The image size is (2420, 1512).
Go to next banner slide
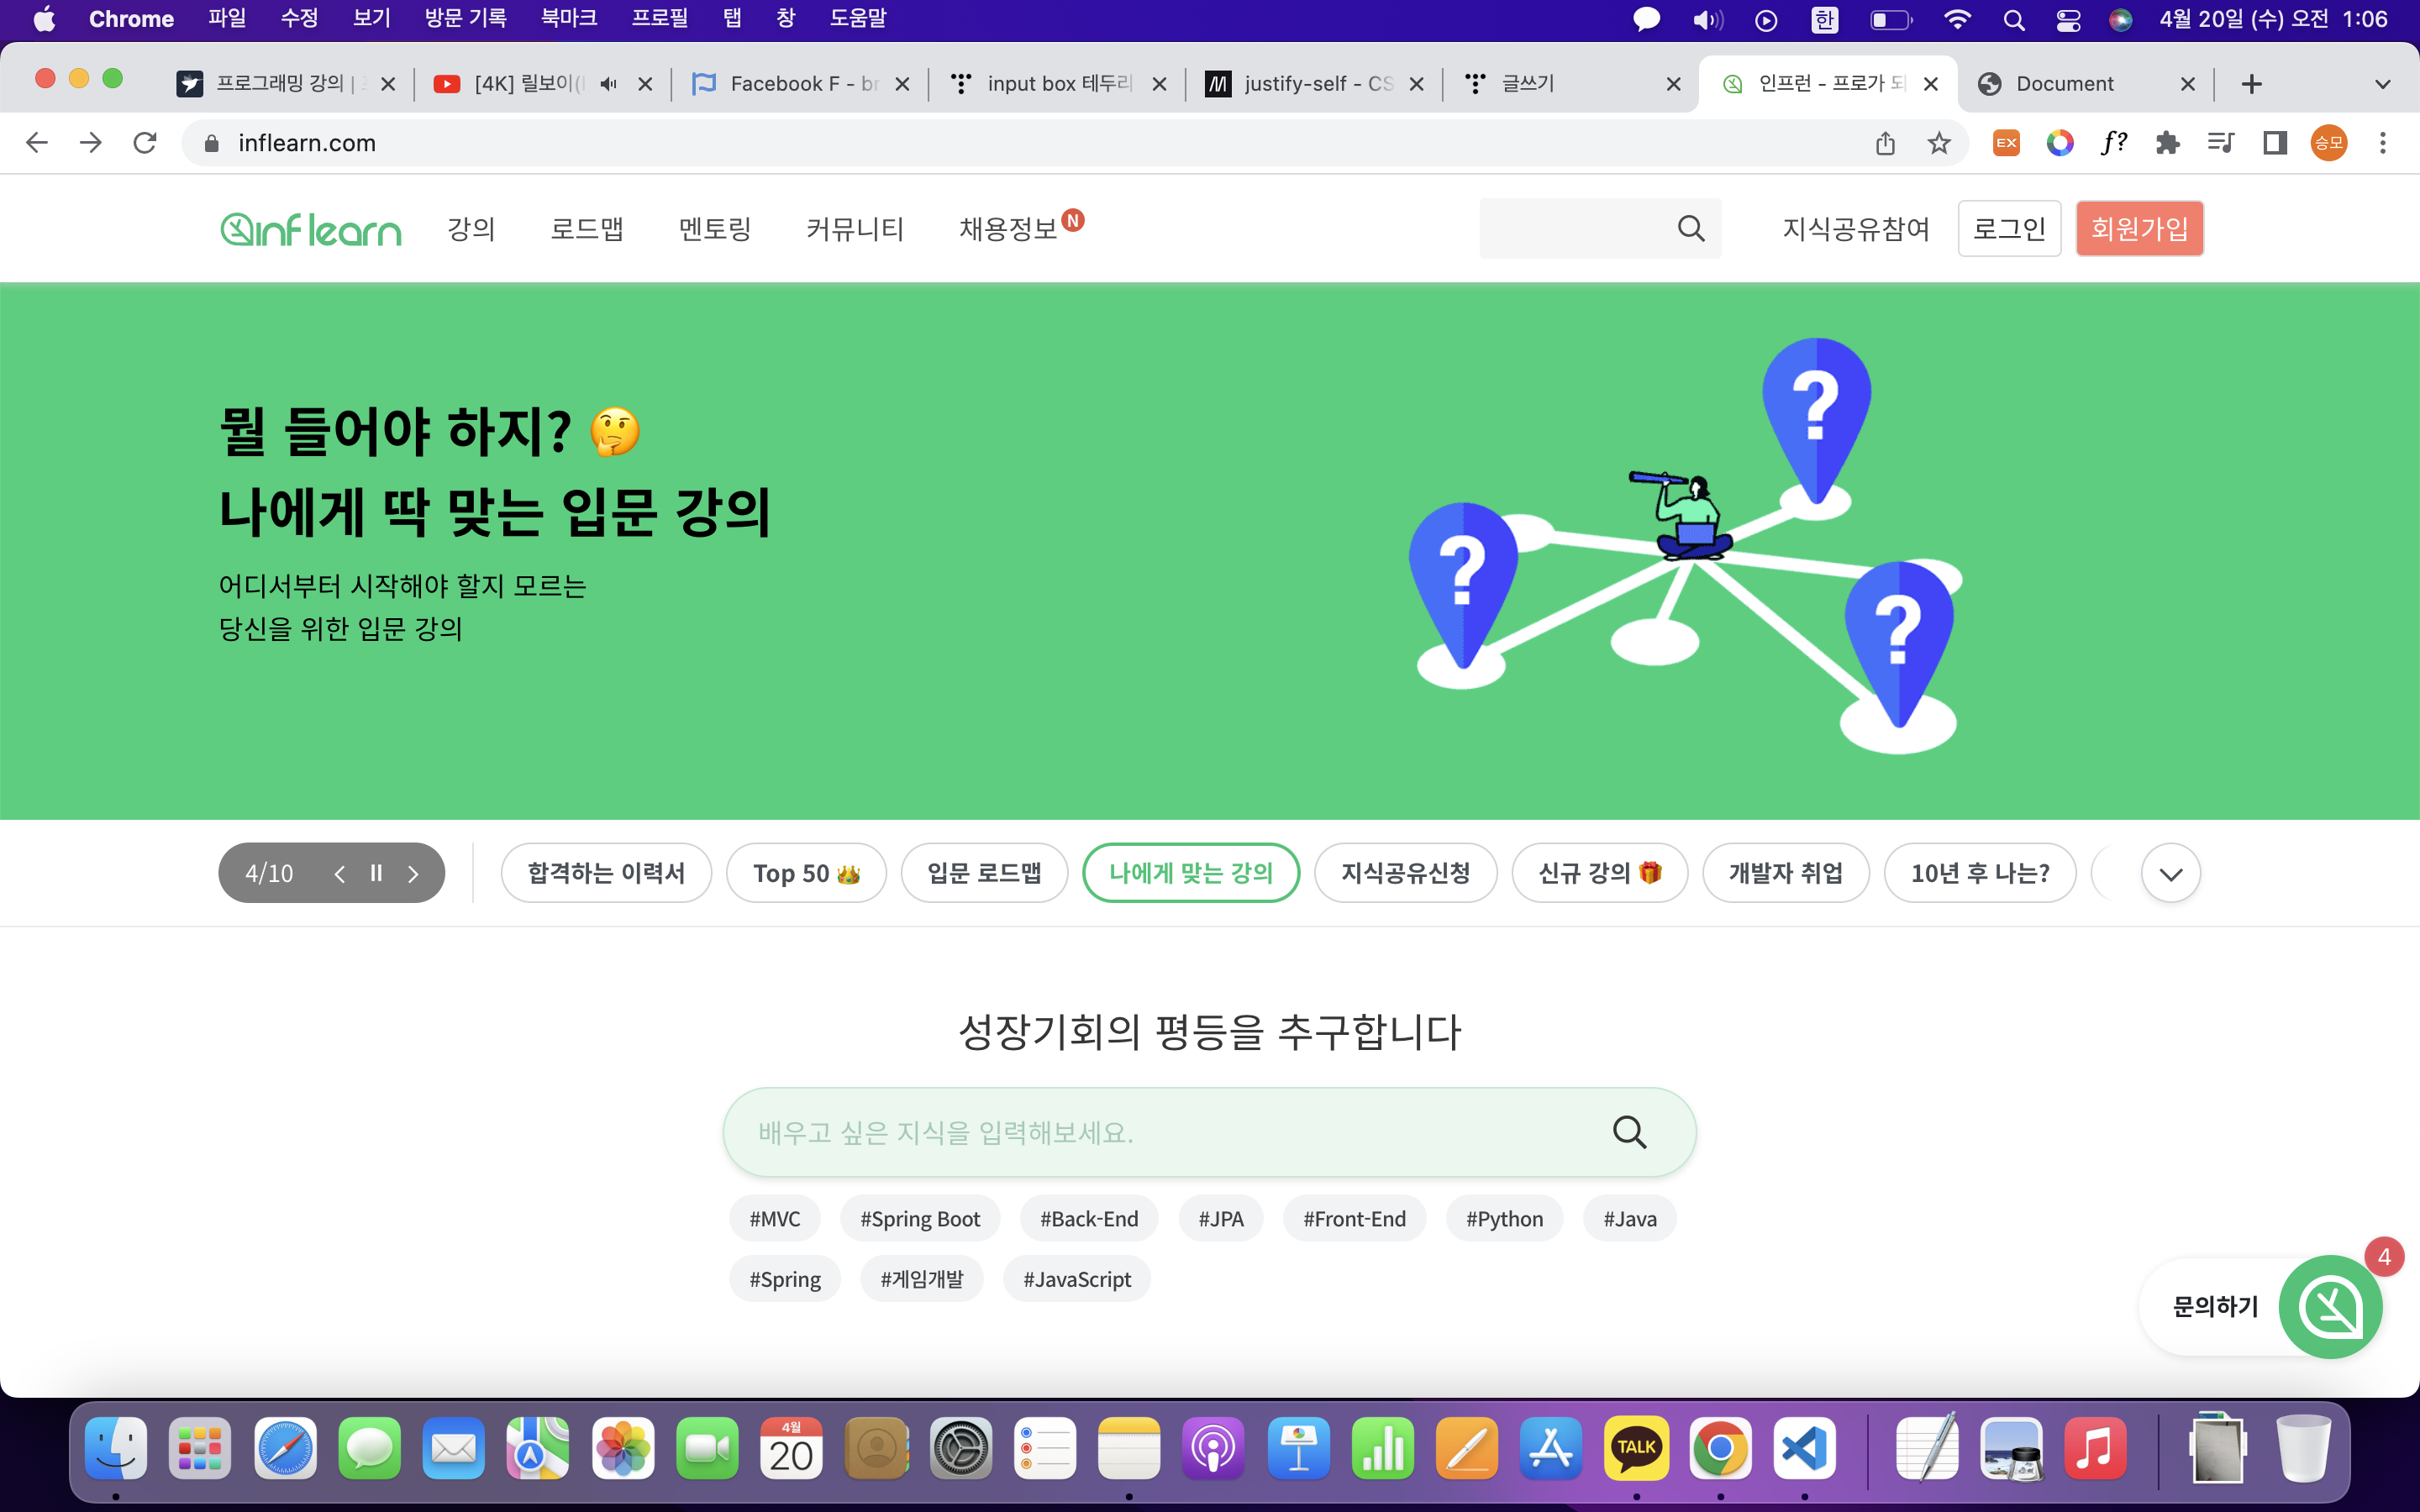[x=413, y=873]
